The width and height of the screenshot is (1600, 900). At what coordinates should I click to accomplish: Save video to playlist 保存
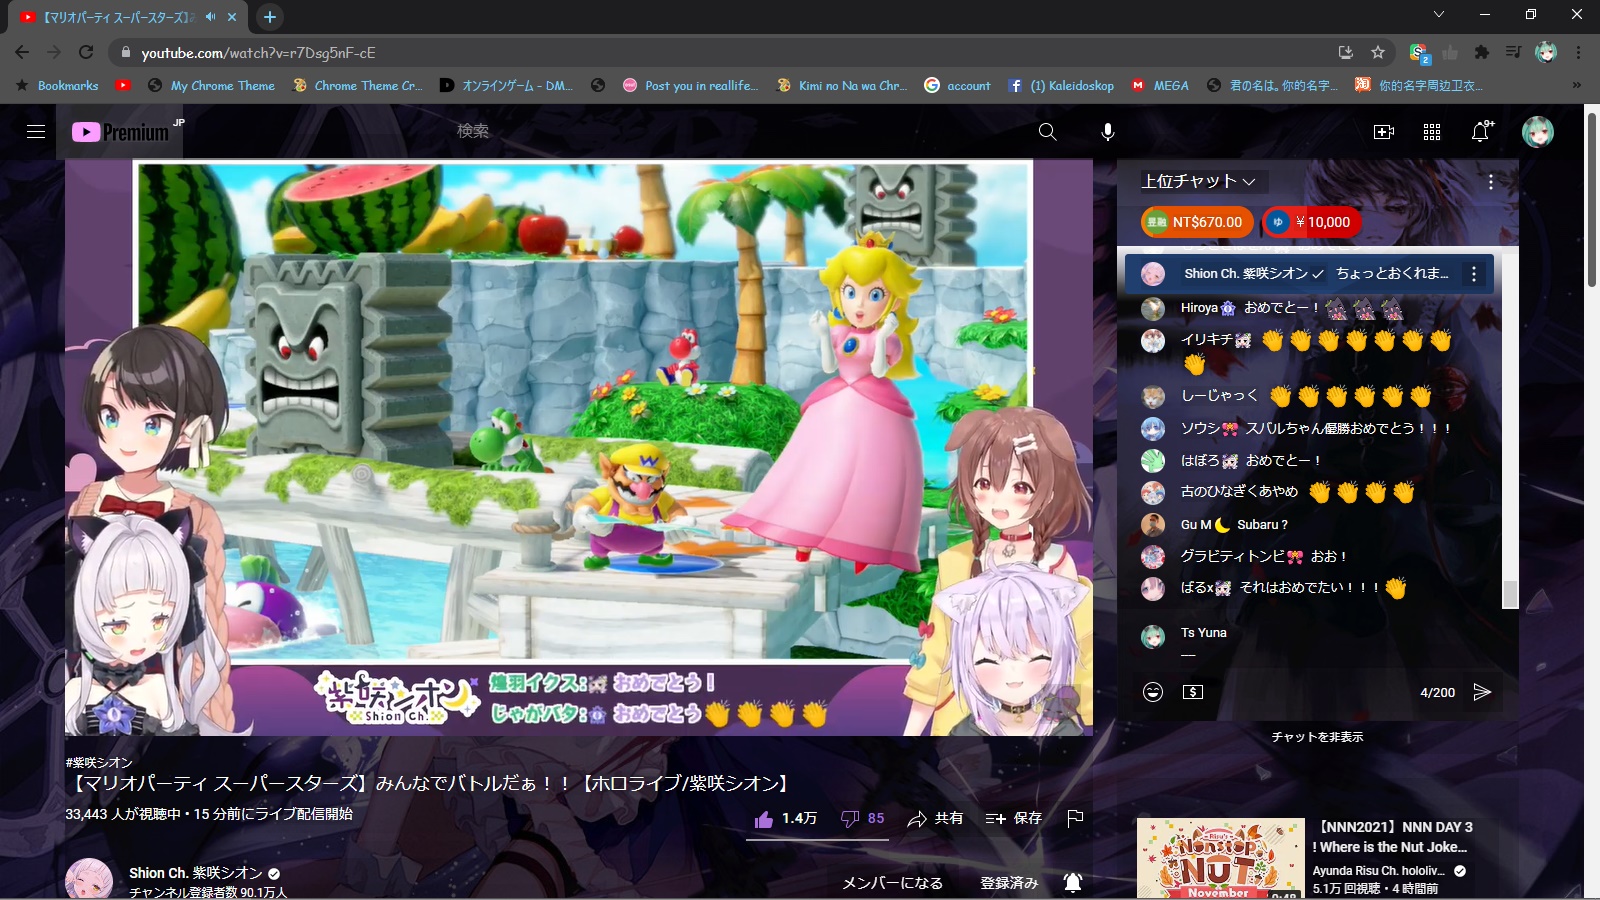click(1013, 819)
